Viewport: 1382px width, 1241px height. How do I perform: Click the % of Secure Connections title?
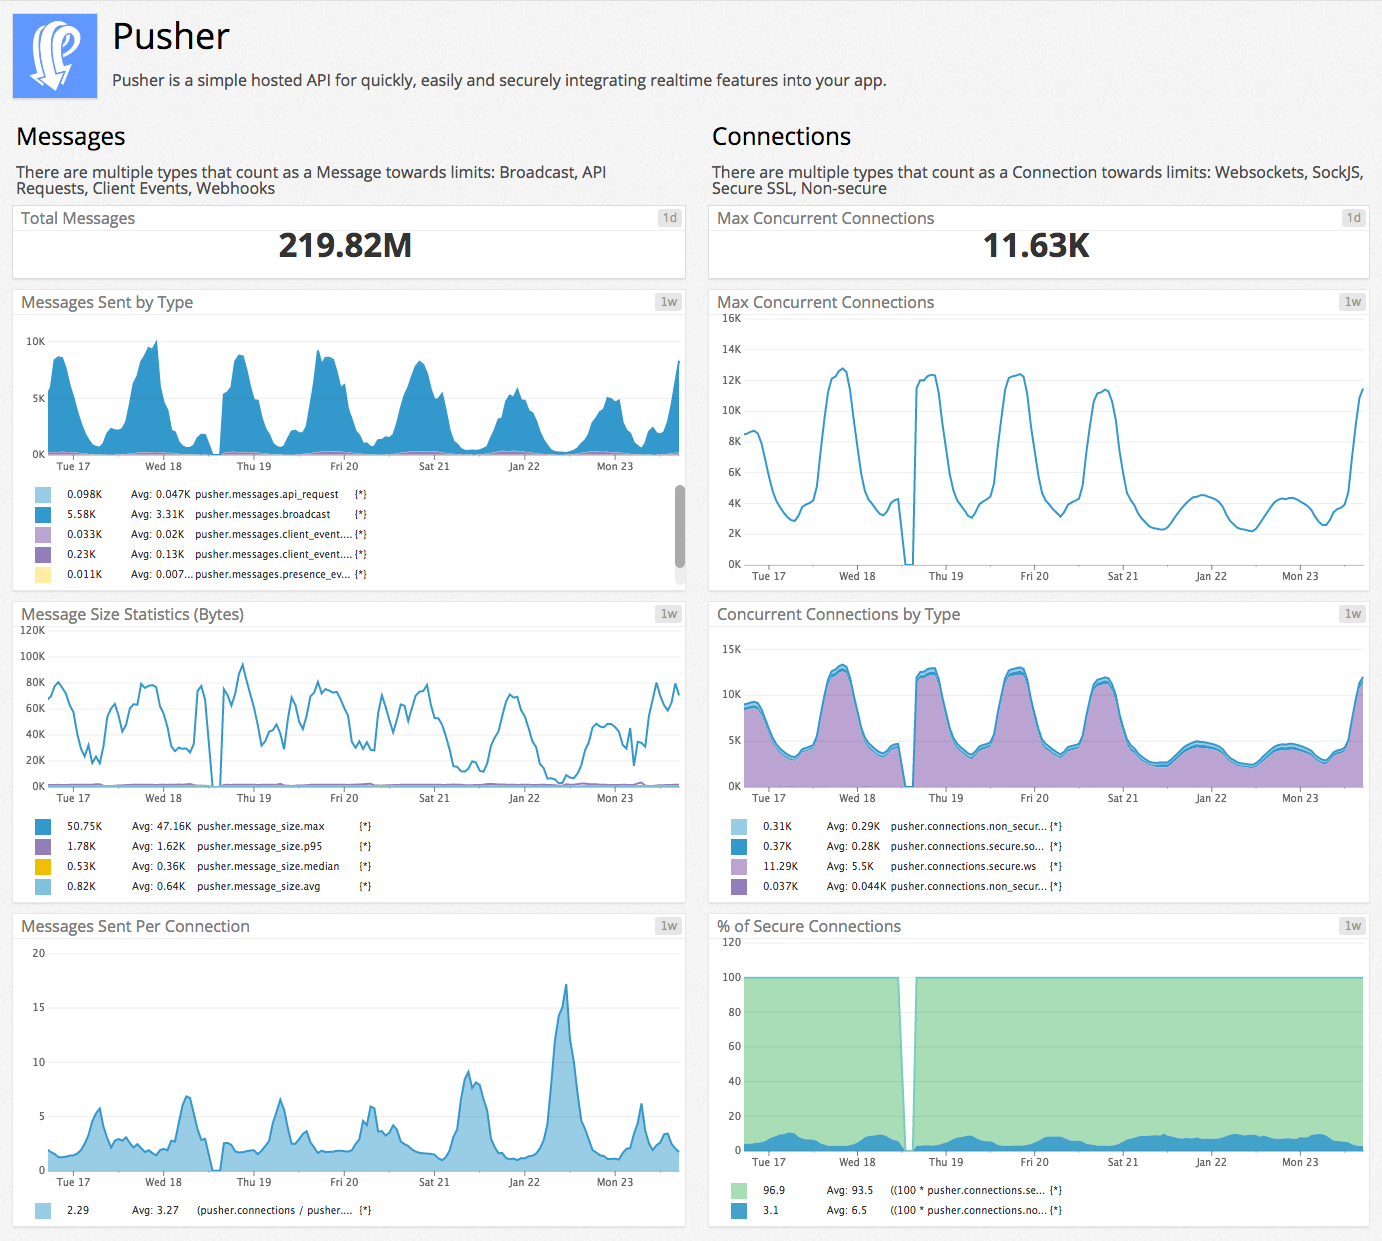[809, 926]
